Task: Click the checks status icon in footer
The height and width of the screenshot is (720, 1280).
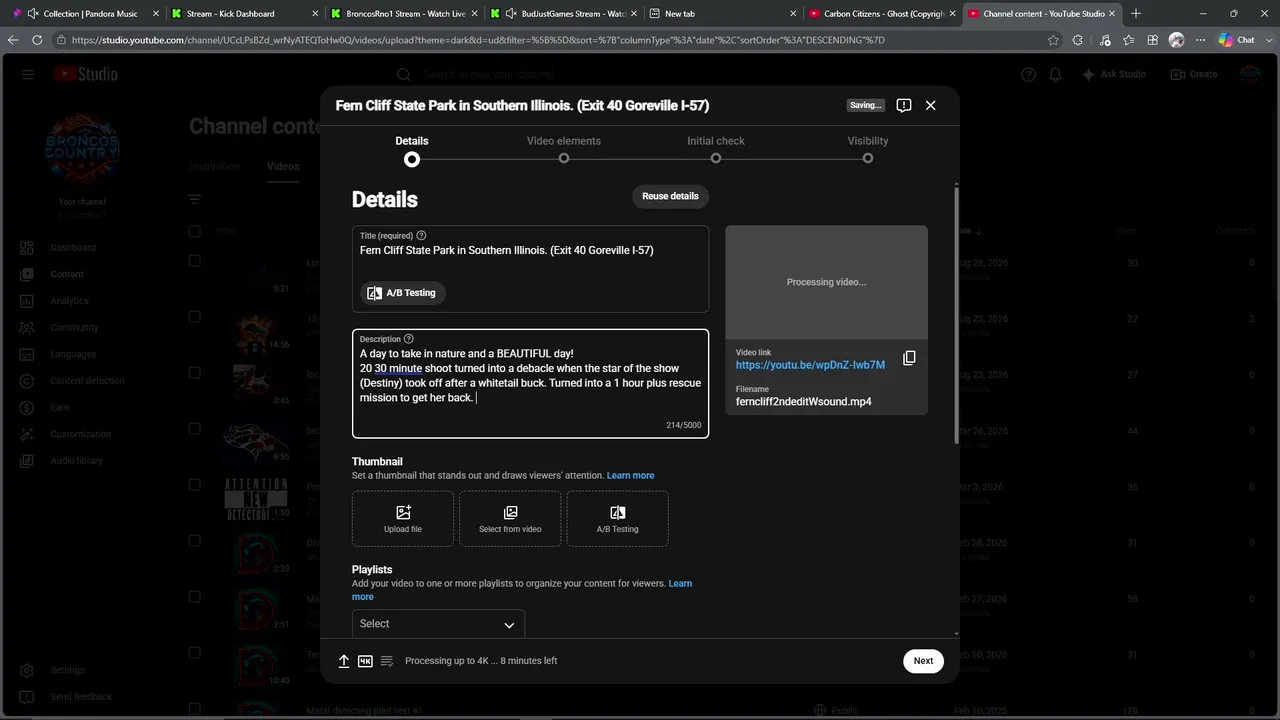Action: click(x=387, y=661)
